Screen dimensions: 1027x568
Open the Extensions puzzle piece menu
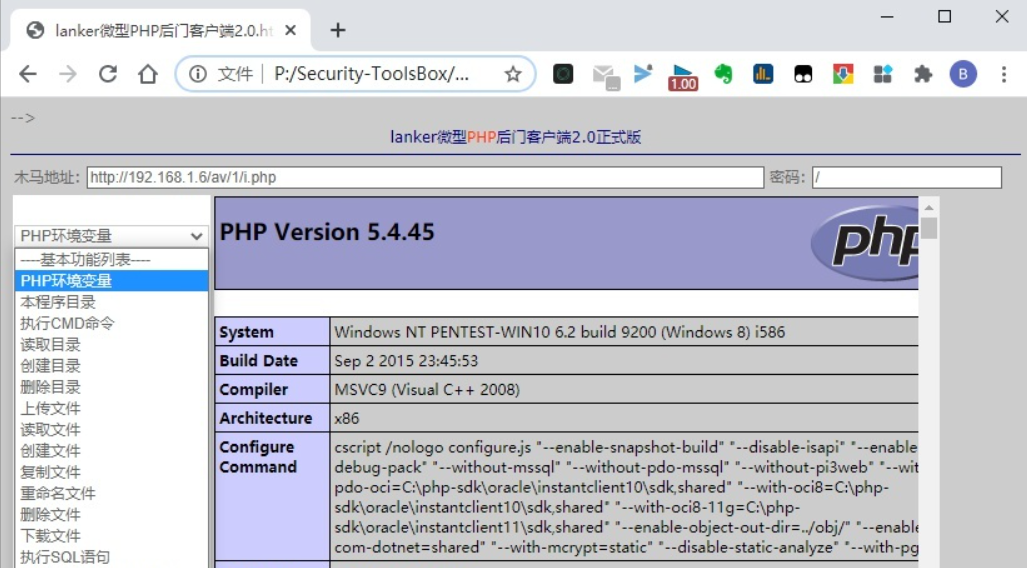pos(923,74)
